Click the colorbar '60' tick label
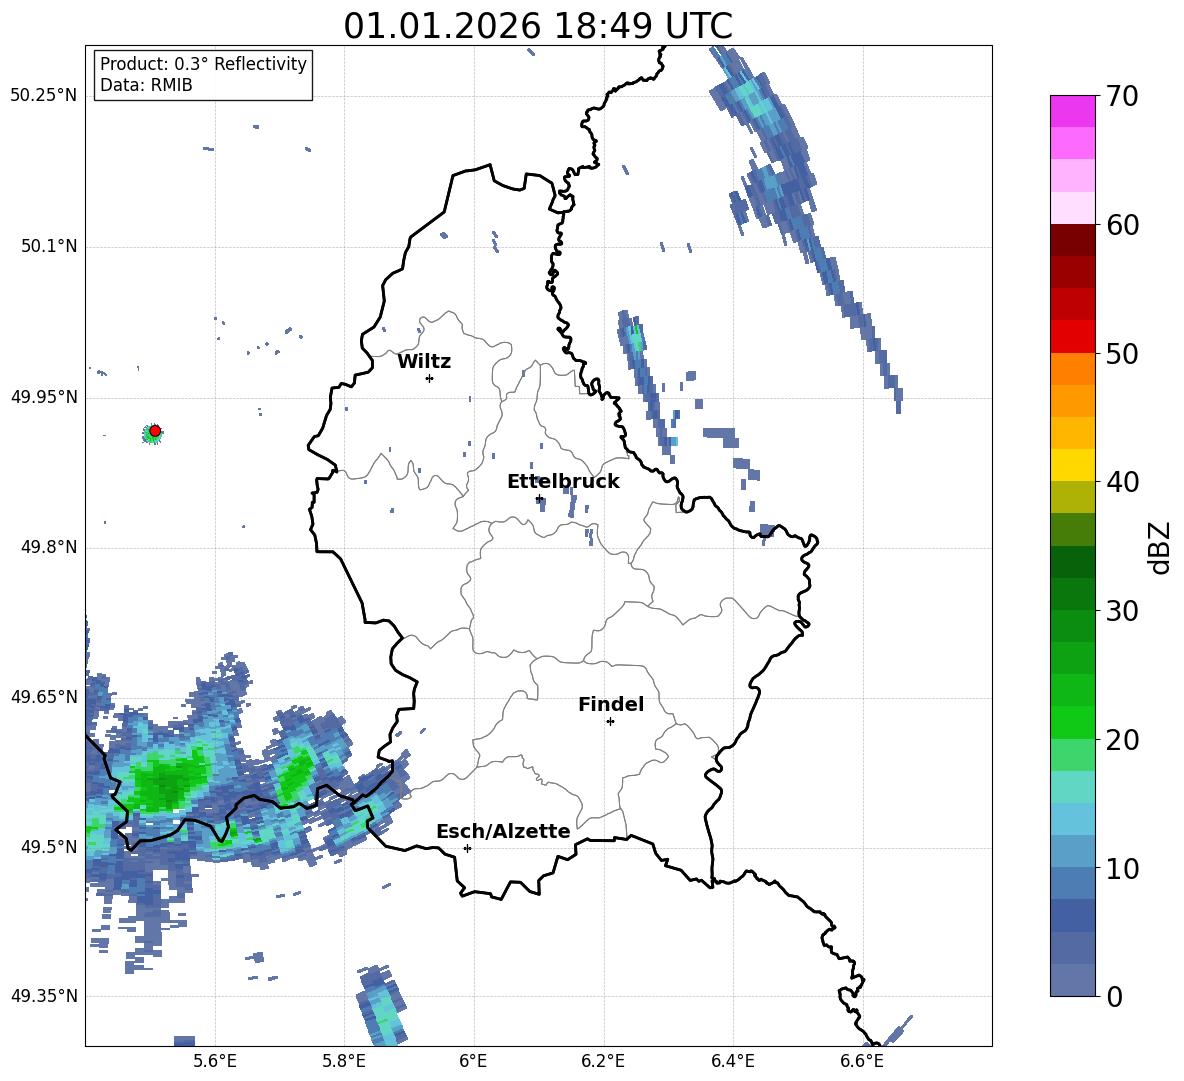Screen dimensions: 1184x1081 (x=1122, y=225)
